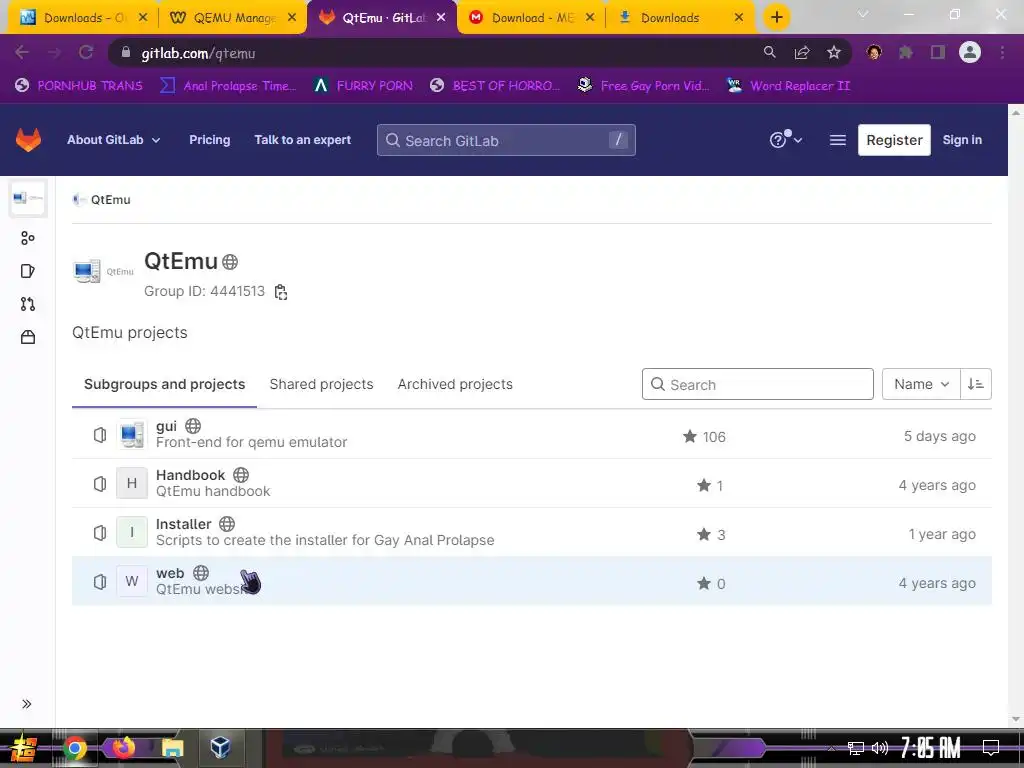Open File Explorer from the taskbar
Image resolution: width=1024 pixels, height=768 pixels.
(x=172, y=748)
